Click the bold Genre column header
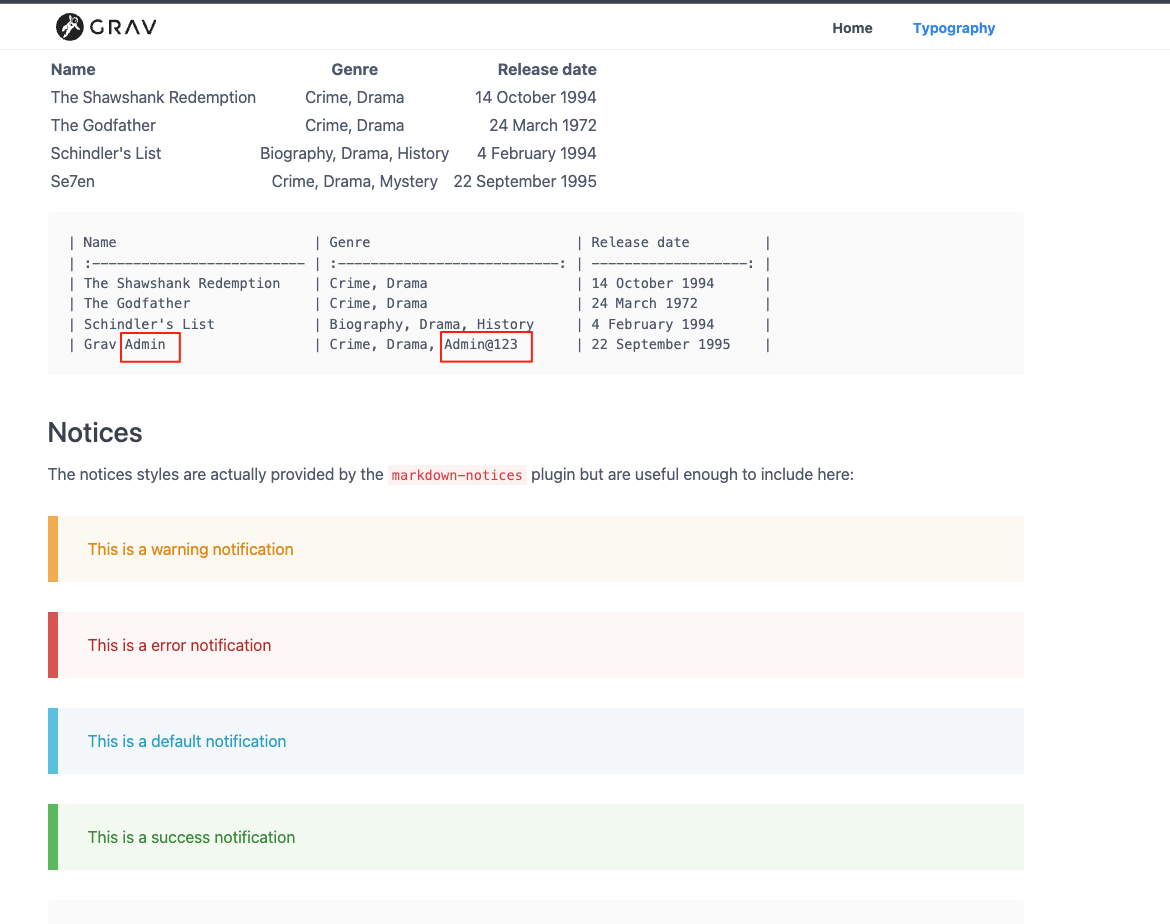 click(354, 69)
